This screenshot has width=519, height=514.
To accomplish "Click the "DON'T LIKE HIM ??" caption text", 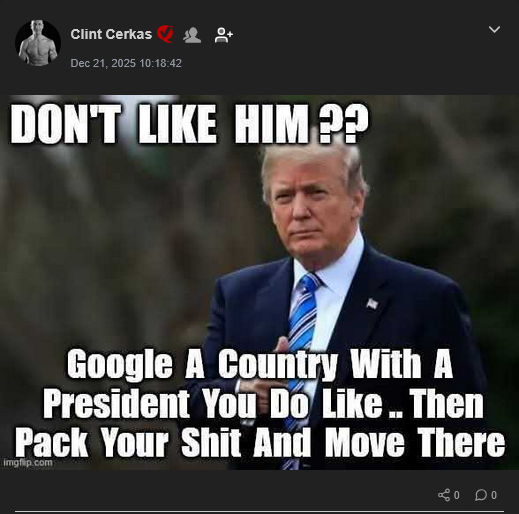I will point(190,124).
